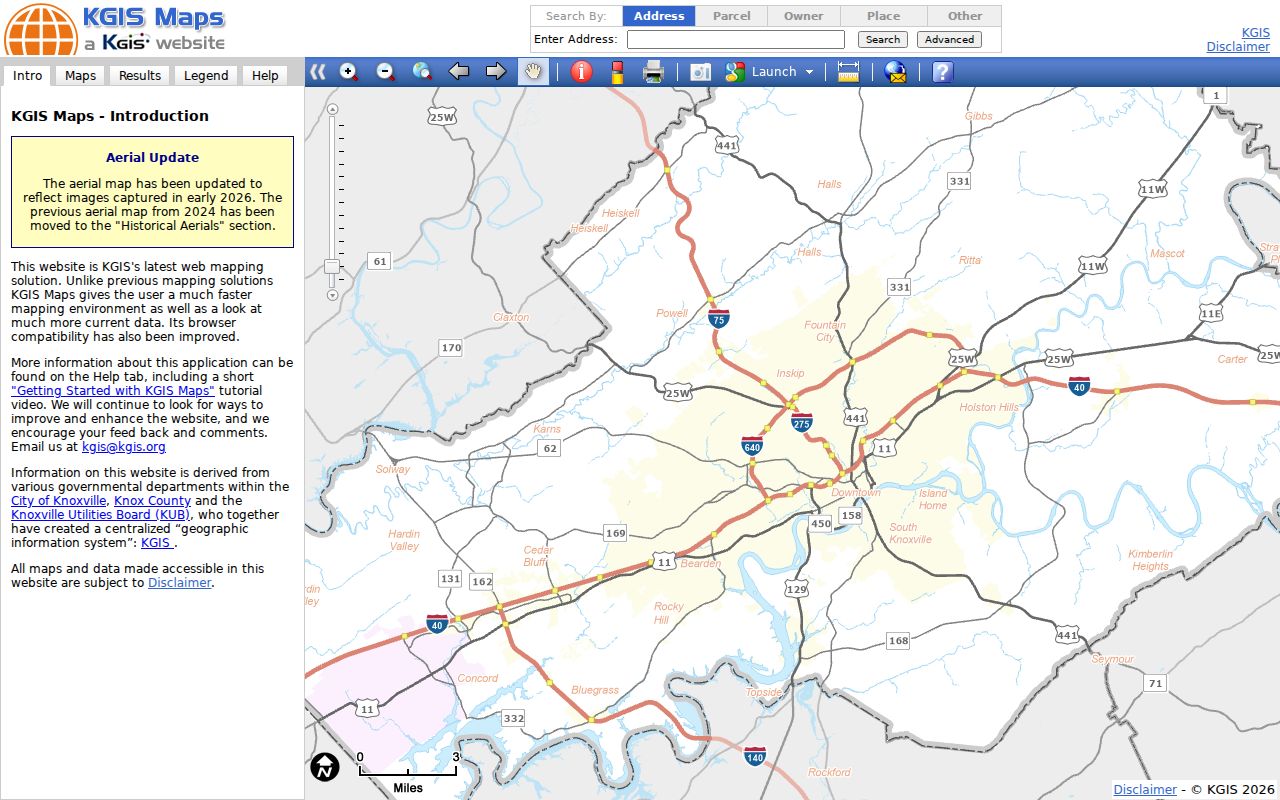Switch to the Maps tab
This screenshot has width=1280, height=800.
click(x=80, y=76)
